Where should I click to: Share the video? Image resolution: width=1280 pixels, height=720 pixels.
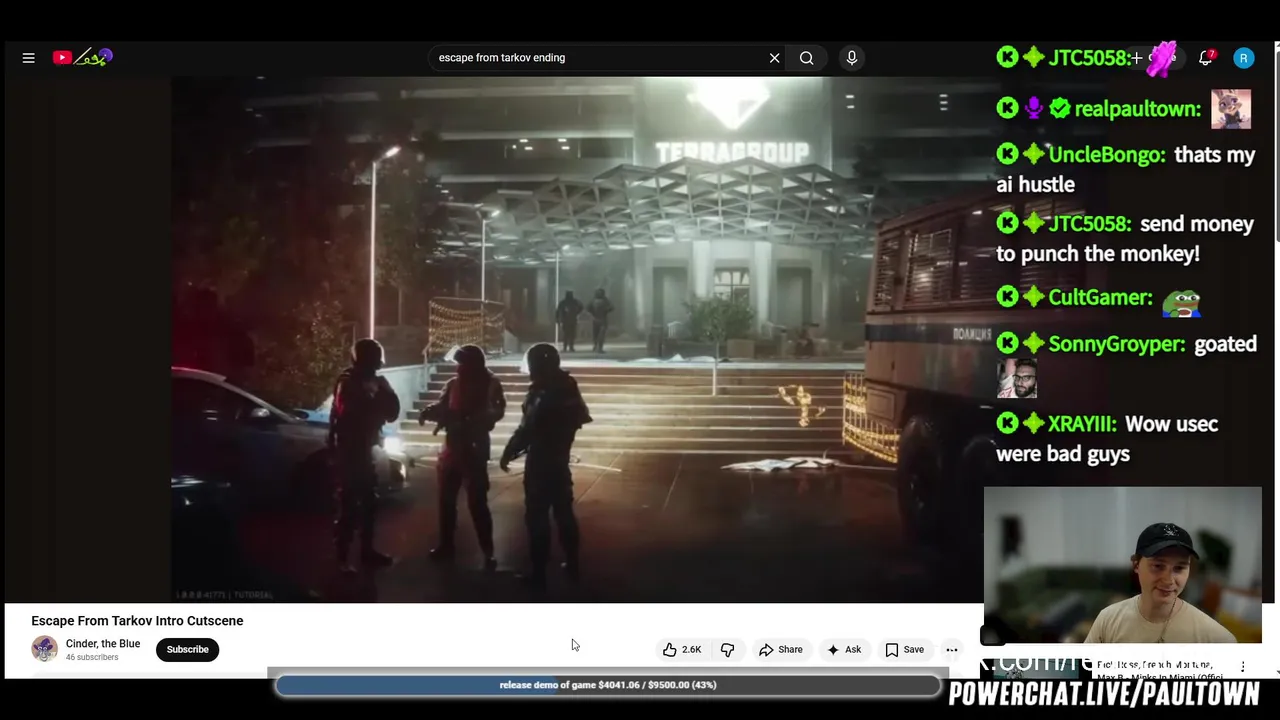[781, 650]
